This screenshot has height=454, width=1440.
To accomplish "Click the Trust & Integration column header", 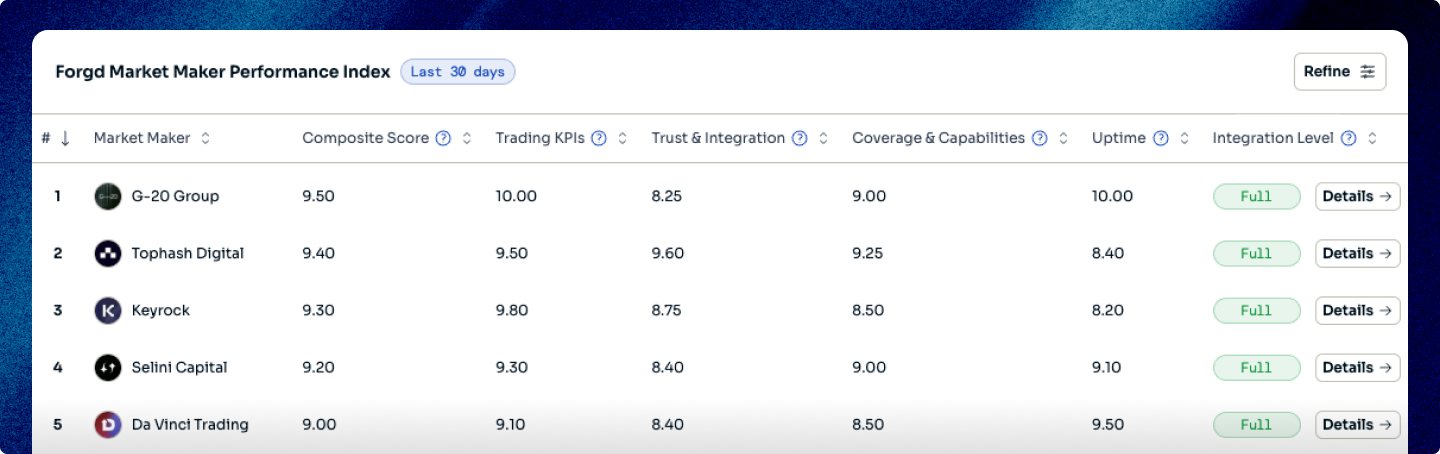I will (718, 139).
